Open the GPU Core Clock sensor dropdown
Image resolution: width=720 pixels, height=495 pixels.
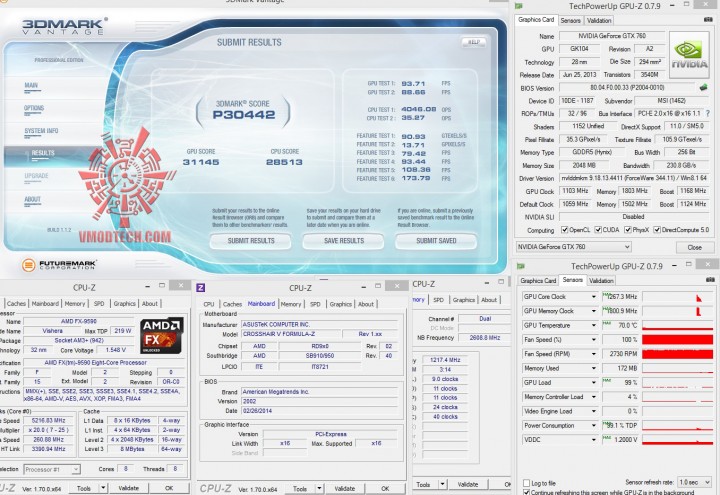pos(594,297)
